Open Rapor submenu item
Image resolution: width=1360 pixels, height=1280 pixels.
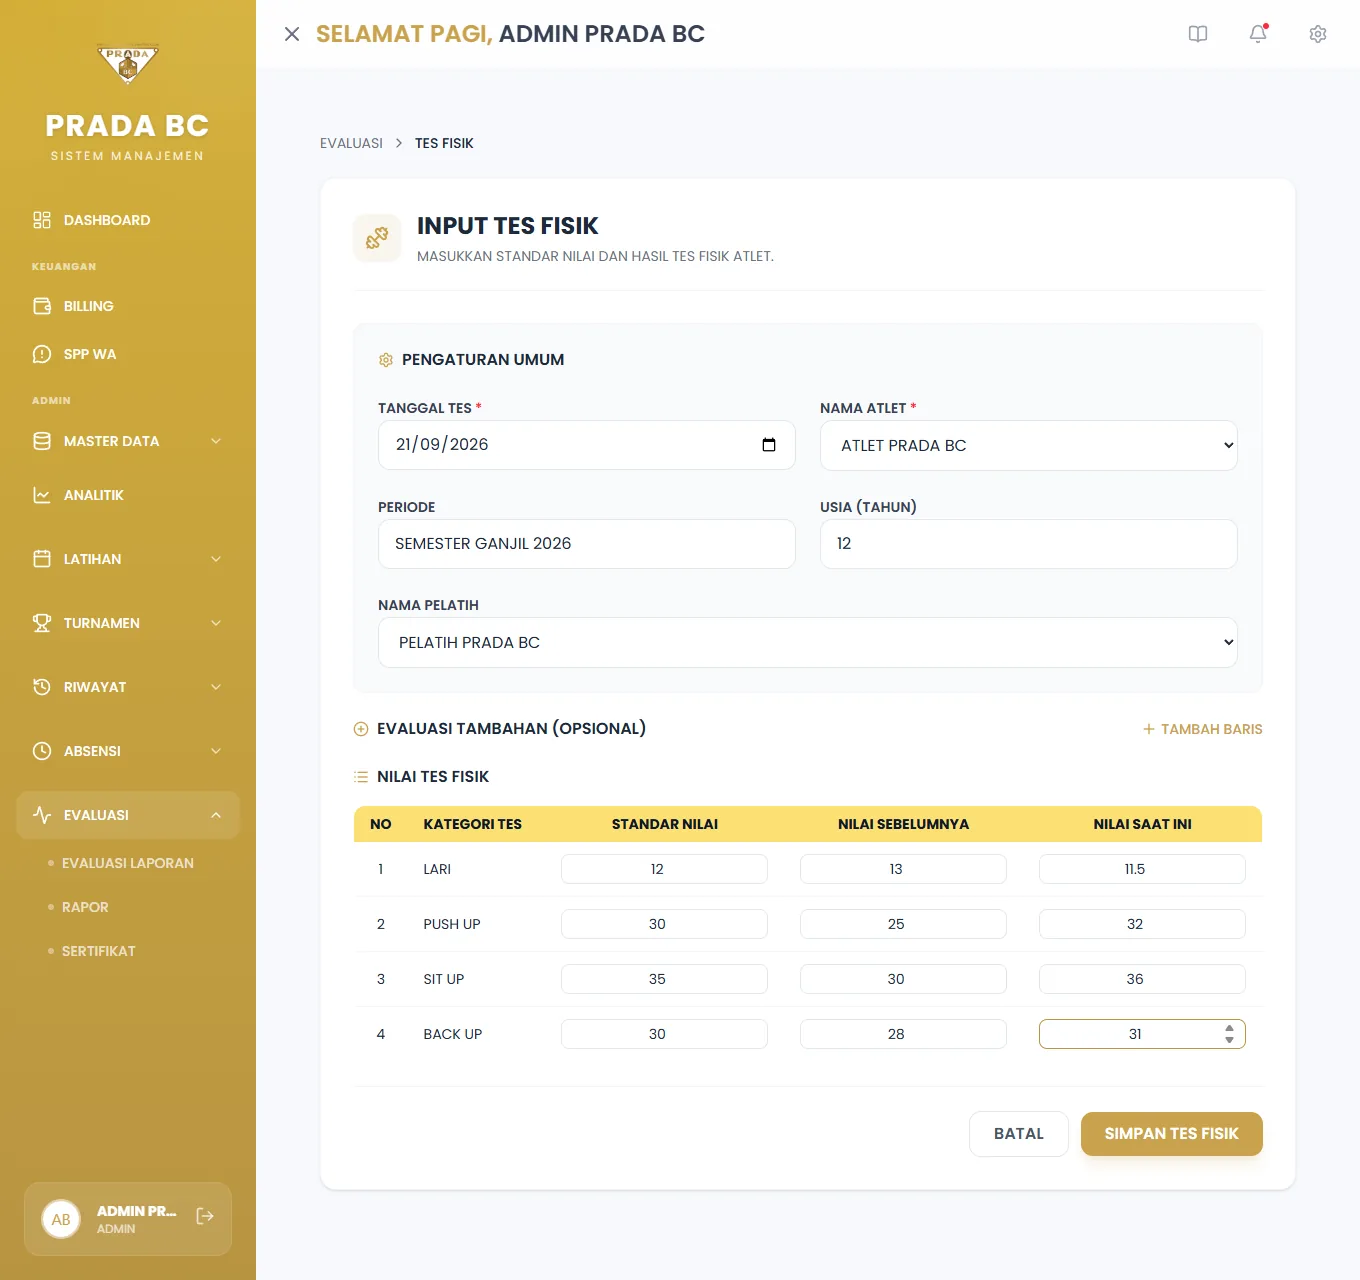[x=85, y=907]
